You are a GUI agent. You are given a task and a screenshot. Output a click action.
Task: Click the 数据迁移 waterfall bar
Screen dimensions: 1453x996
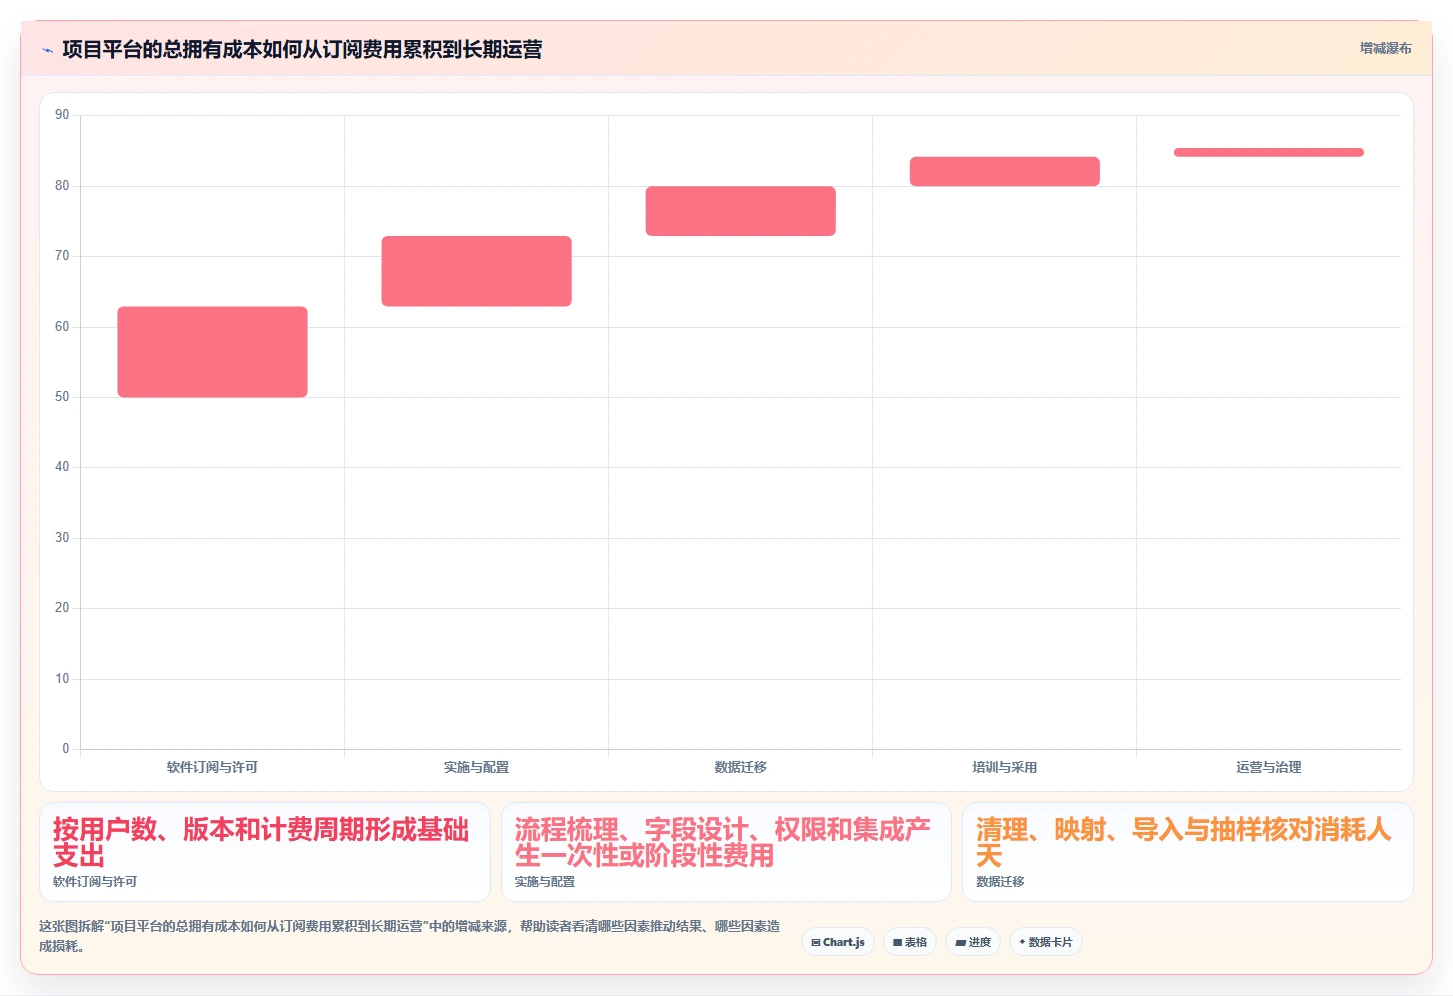click(740, 211)
